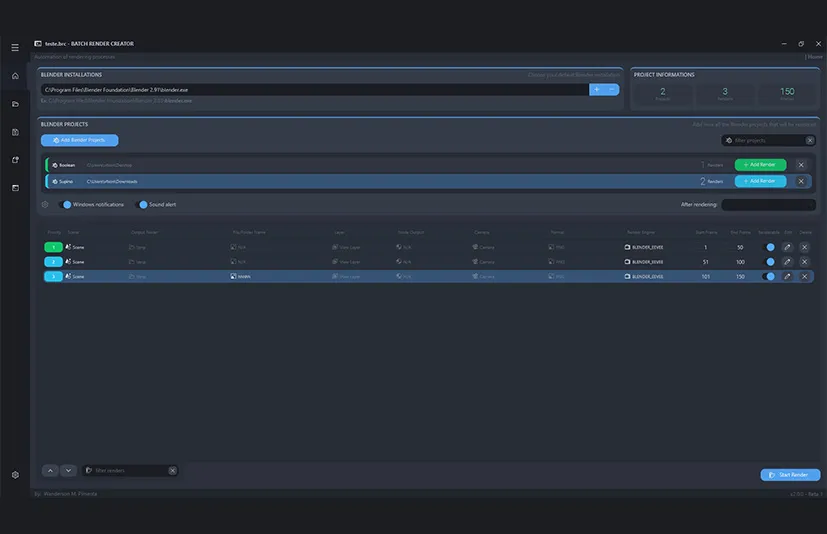Delete render 1 with its X icon

click(804, 247)
